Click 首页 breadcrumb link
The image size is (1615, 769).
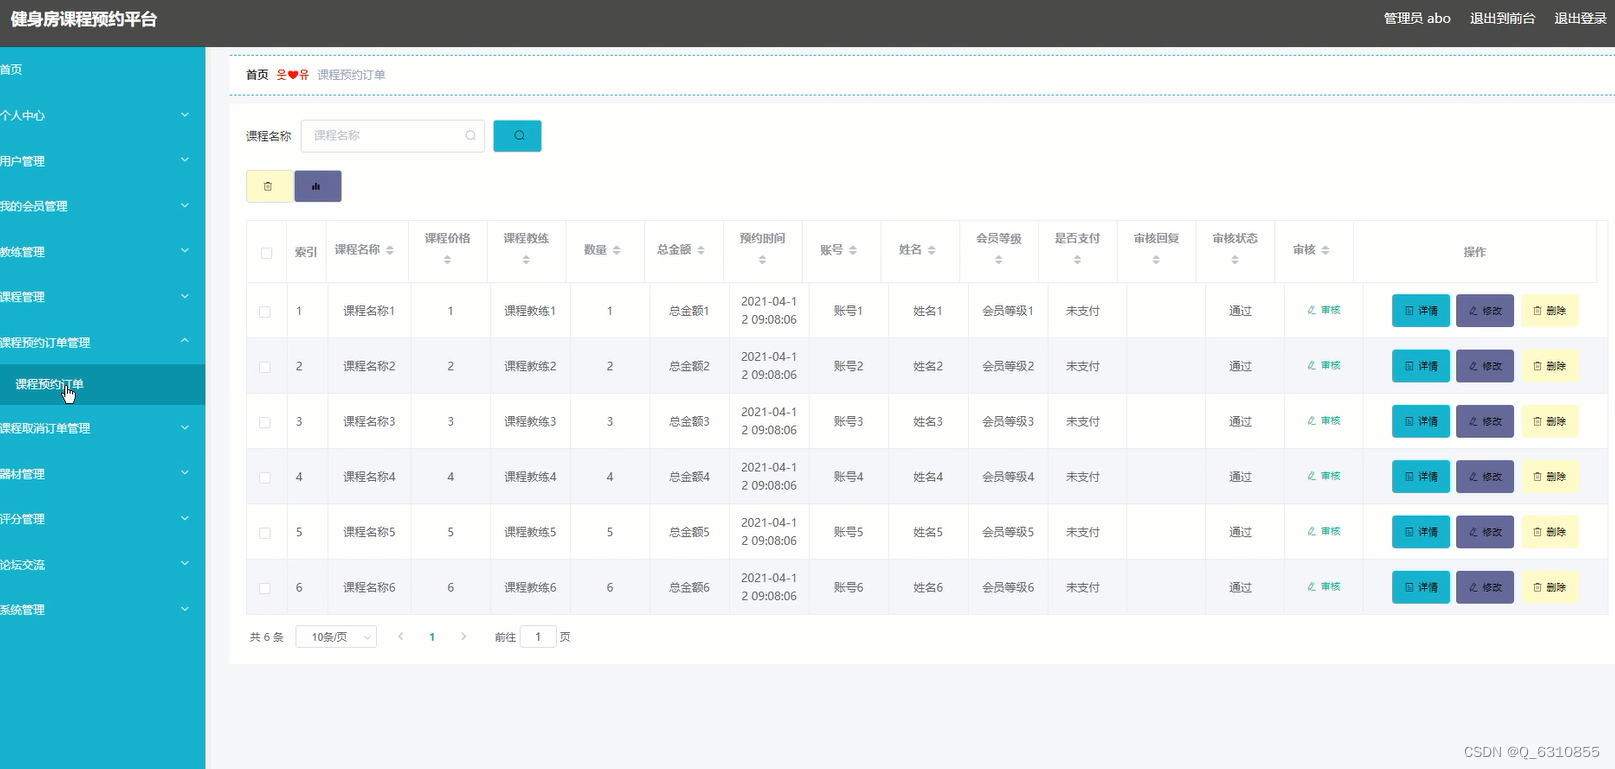(x=257, y=75)
